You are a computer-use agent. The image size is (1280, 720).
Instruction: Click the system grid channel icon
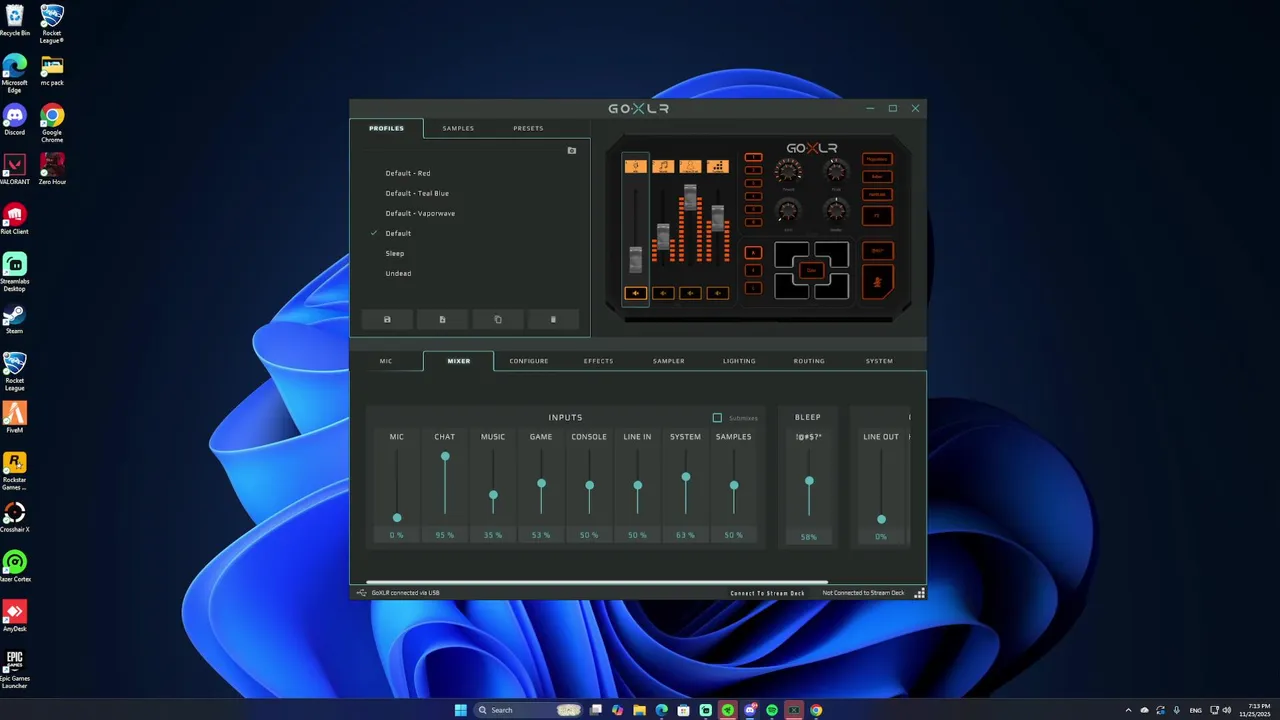[x=718, y=166]
